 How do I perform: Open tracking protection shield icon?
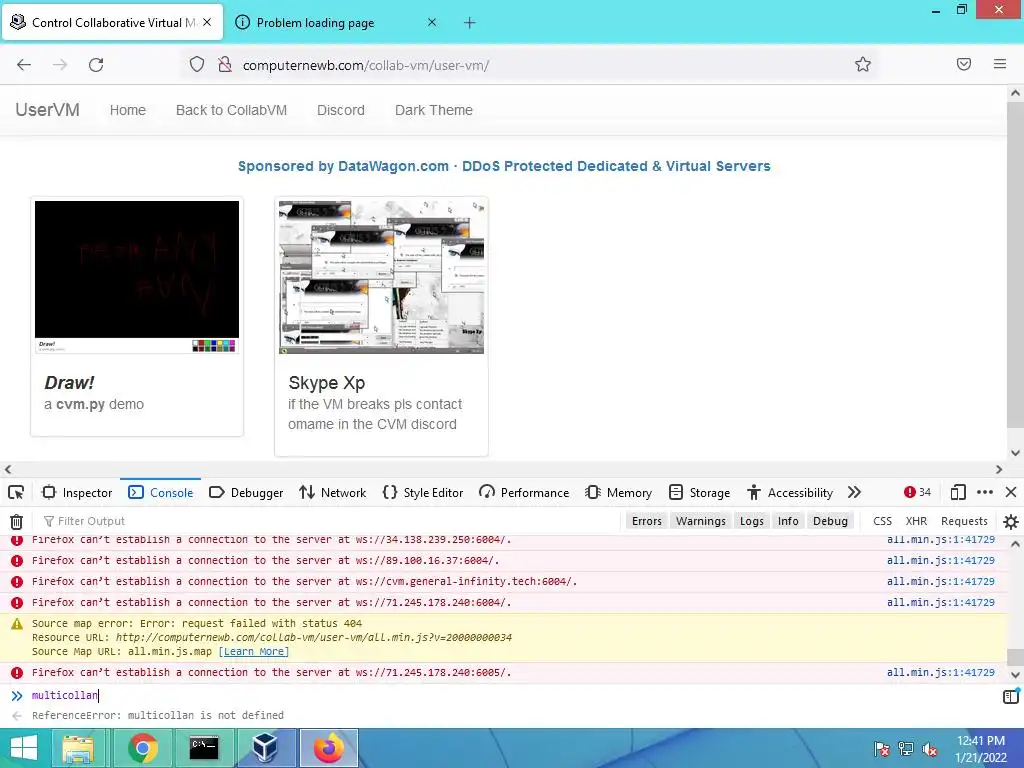(197, 64)
